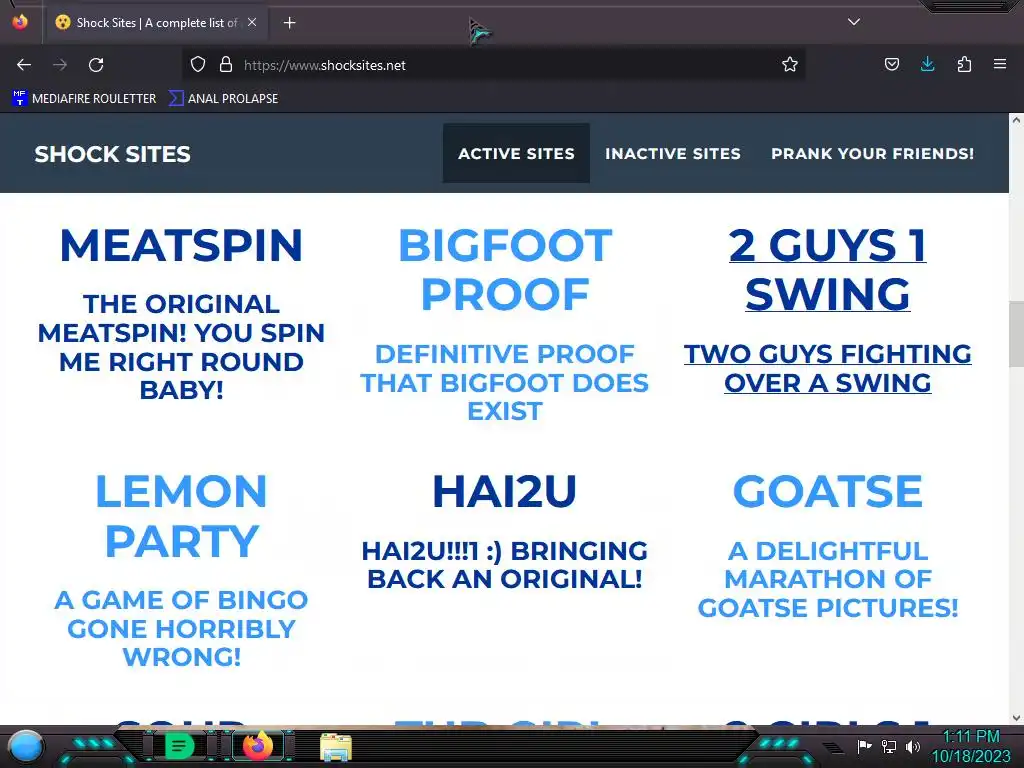Open Prank Your Friends menu item

coord(872,153)
